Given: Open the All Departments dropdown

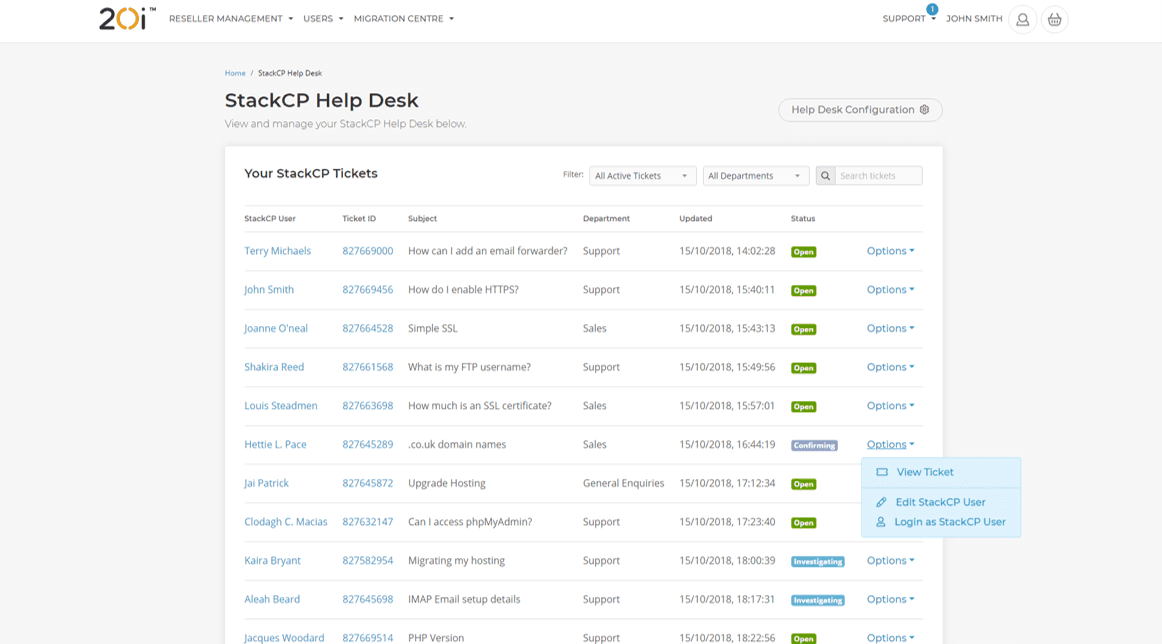Looking at the screenshot, I should click(755, 176).
